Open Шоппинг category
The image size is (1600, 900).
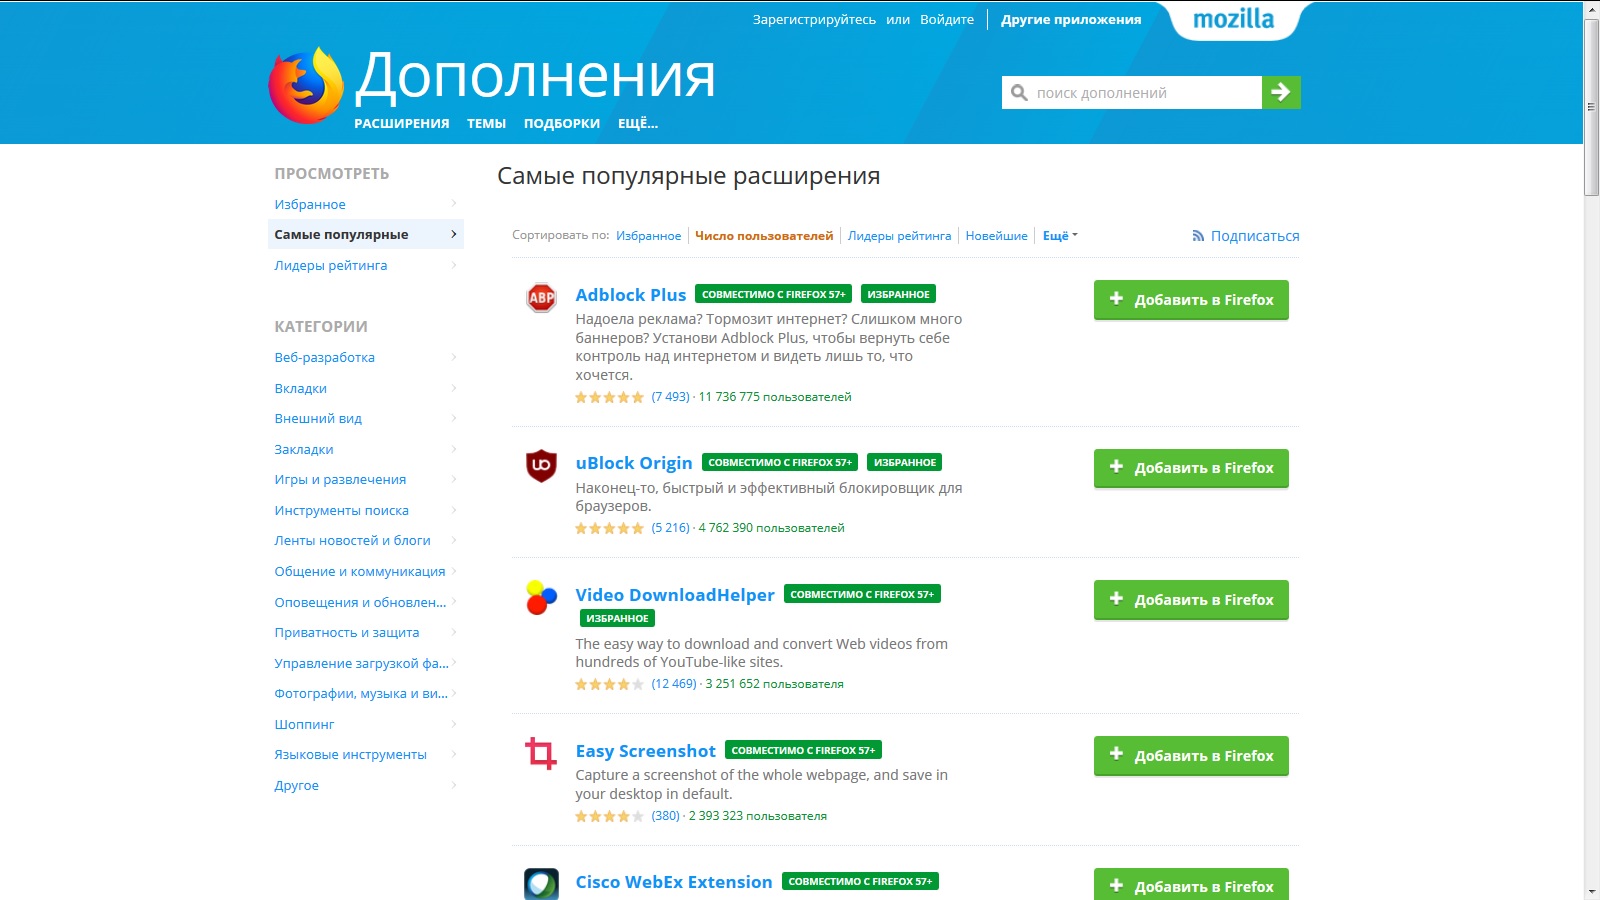click(x=366, y=724)
